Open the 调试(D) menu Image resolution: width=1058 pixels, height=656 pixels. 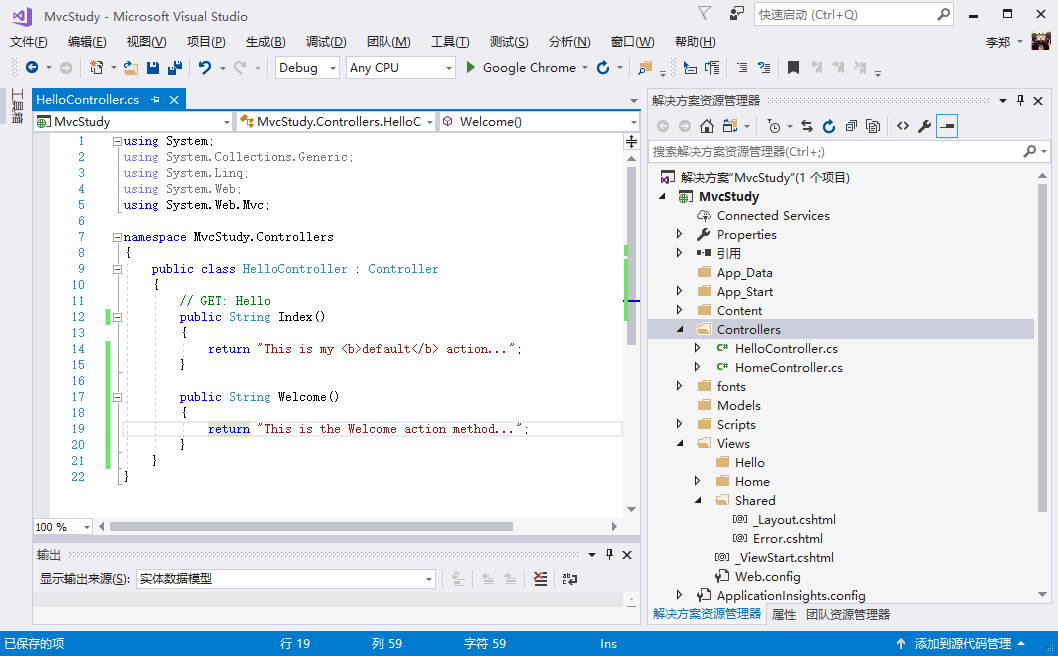pyautogui.click(x=325, y=42)
